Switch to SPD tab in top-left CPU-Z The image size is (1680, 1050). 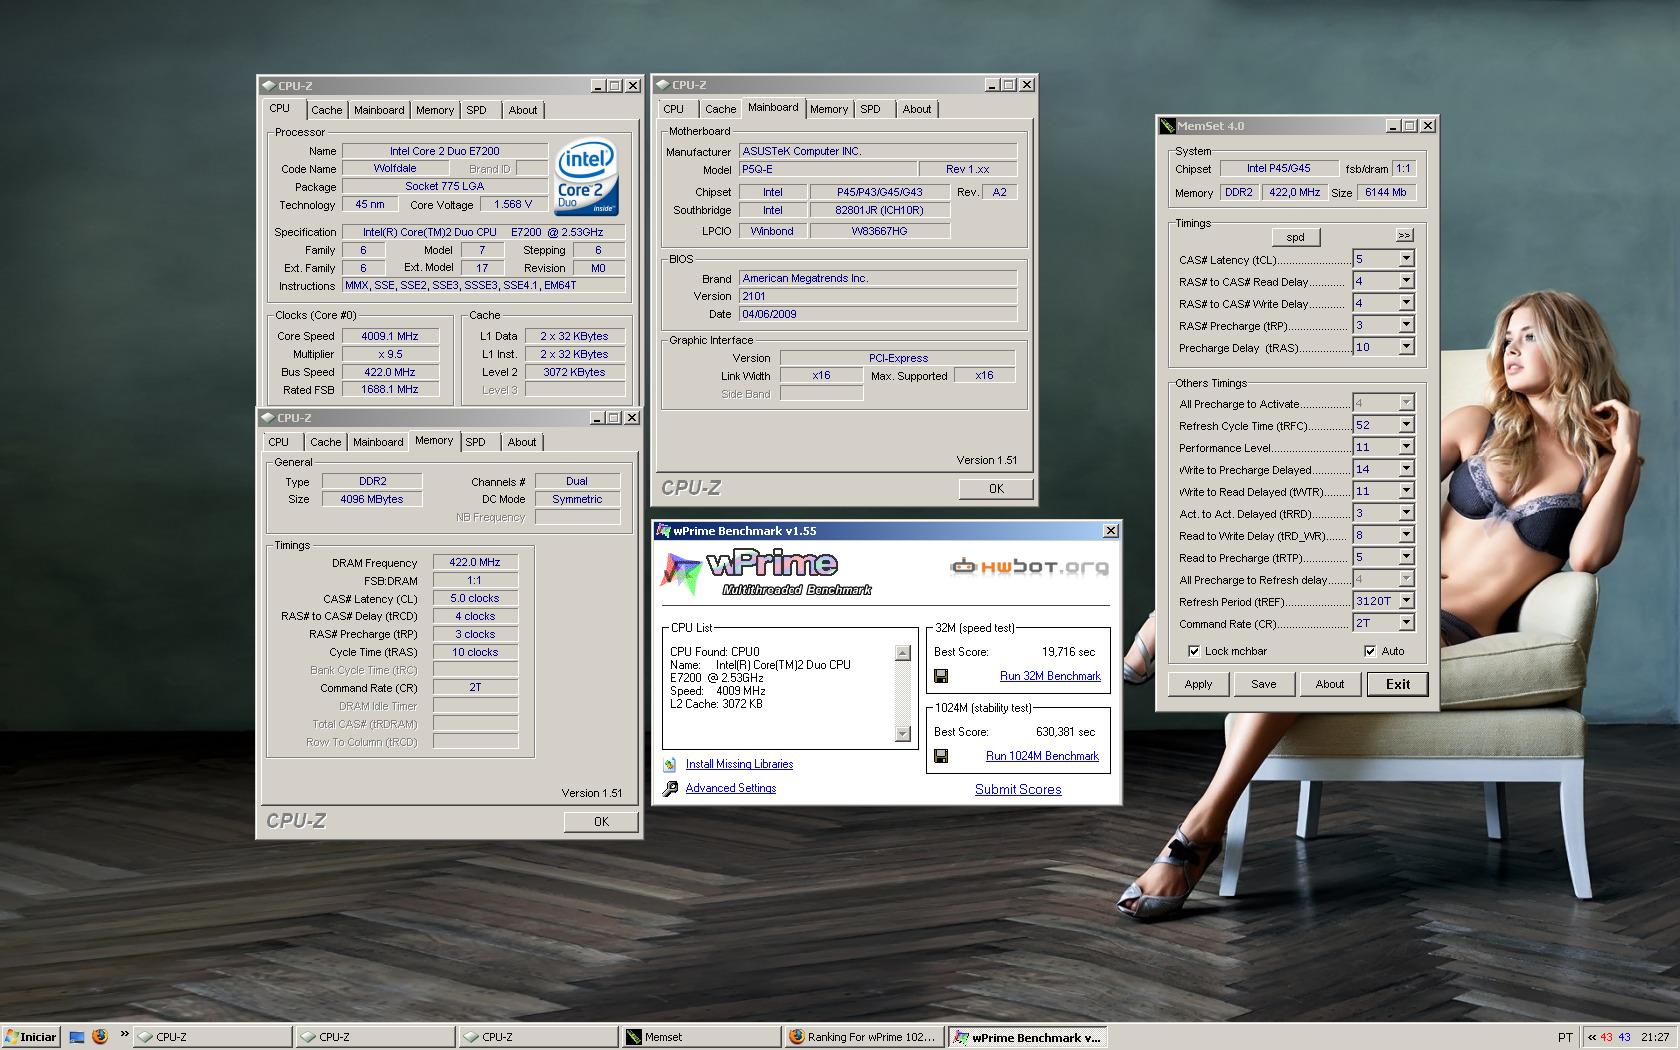click(477, 110)
